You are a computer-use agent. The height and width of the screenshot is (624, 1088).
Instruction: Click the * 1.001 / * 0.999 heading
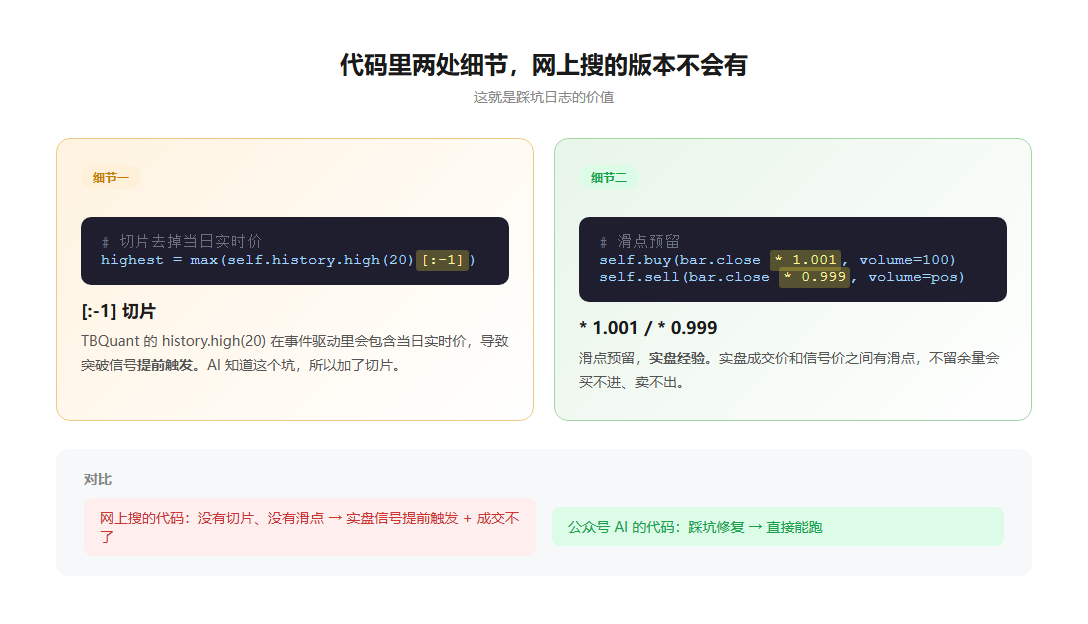[x=648, y=328]
